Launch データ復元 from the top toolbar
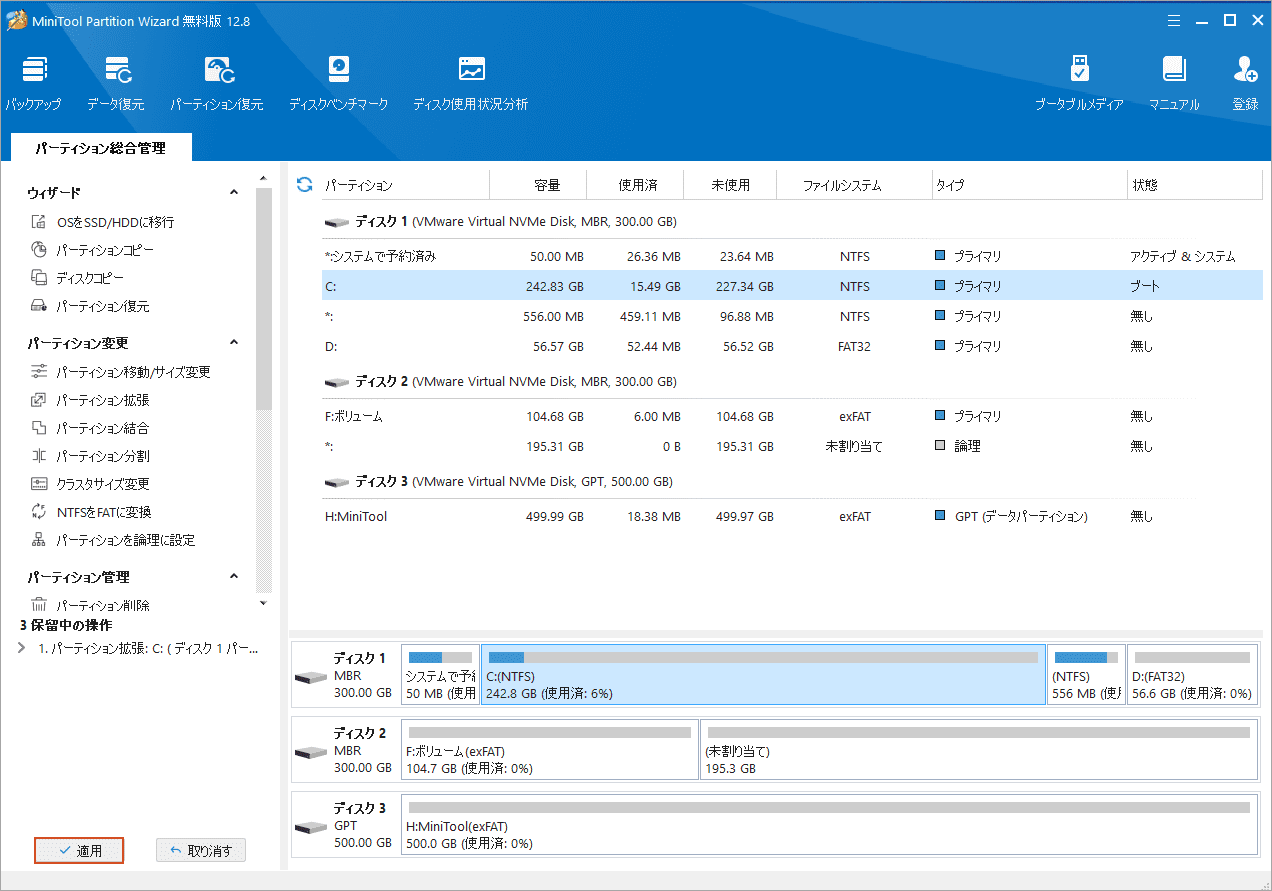1272x891 pixels. [x=115, y=84]
